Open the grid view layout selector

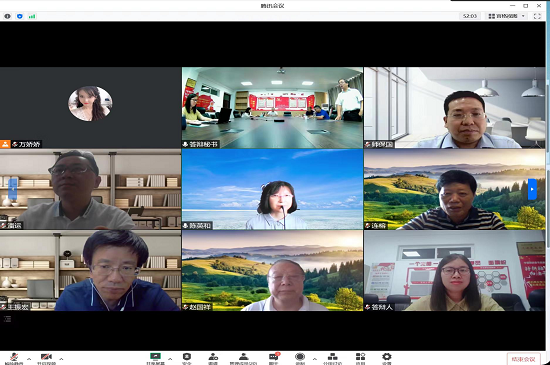pyautogui.click(x=507, y=16)
